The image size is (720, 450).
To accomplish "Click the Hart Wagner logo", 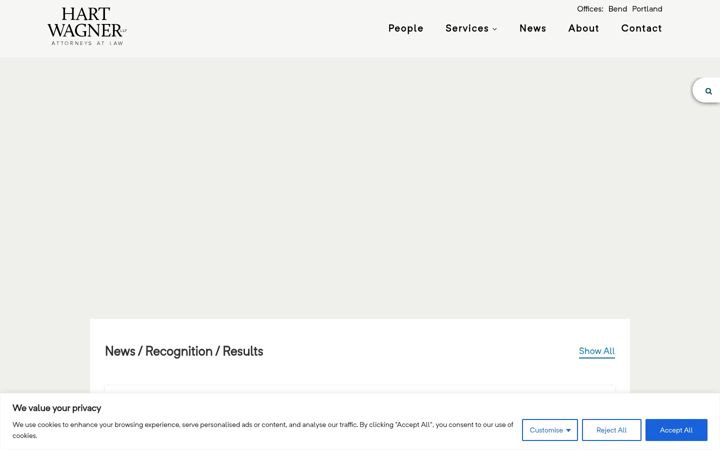I will (x=87, y=26).
